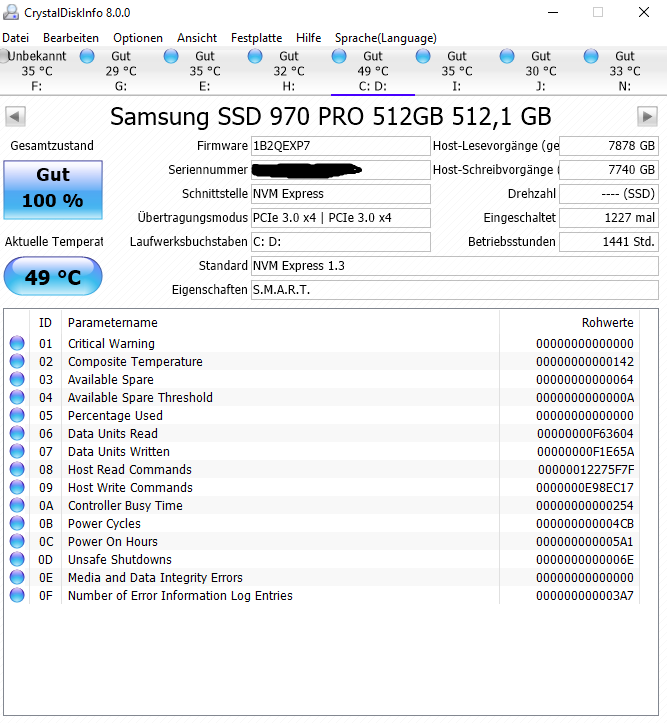667x723 pixels.
Task: Open the Bearbeiten menu
Action: click(71, 38)
